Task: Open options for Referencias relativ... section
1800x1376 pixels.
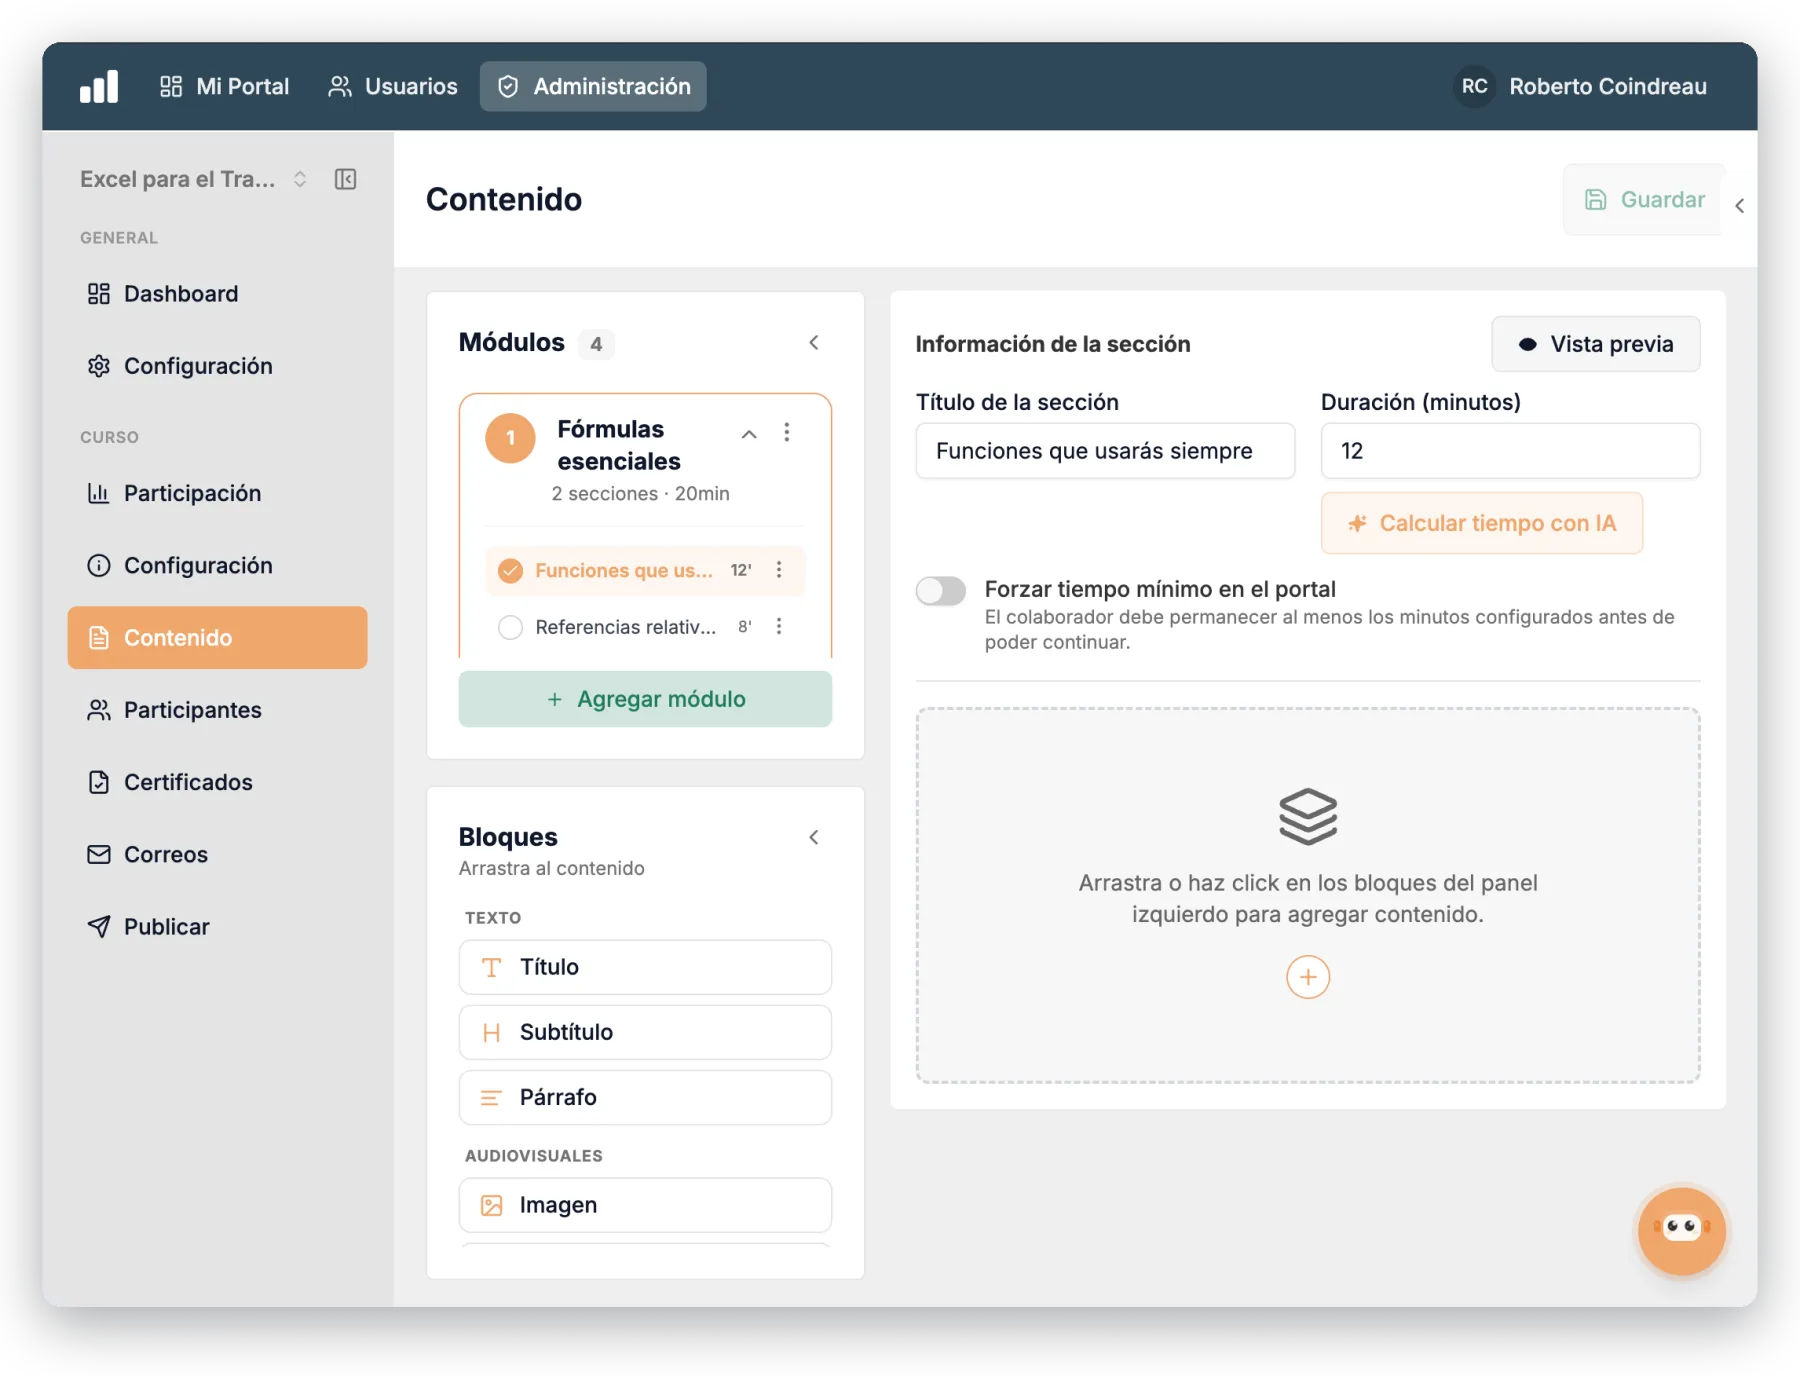Action: pyautogui.click(x=779, y=626)
